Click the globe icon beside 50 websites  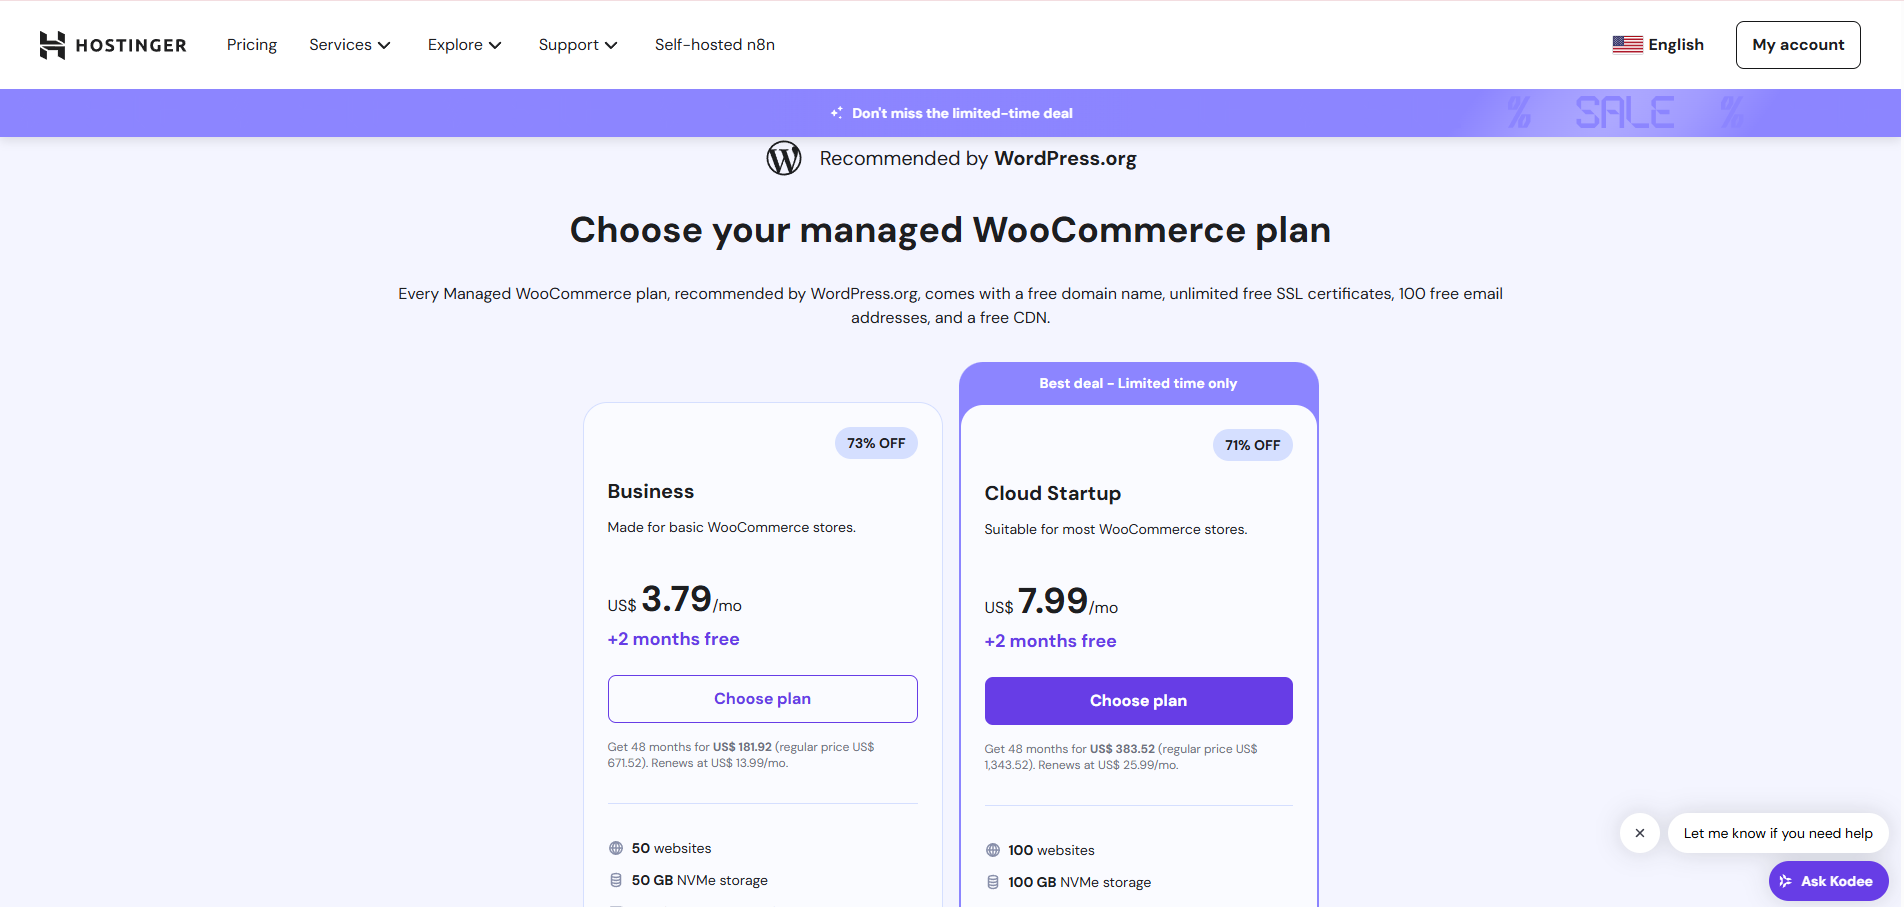pyautogui.click(x=616, y=848)
